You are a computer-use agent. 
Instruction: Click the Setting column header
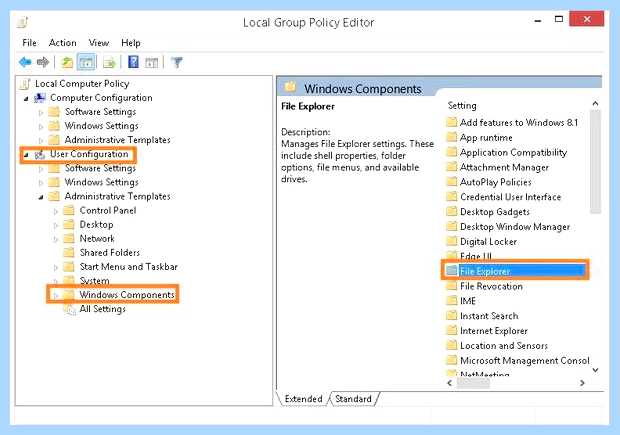point(462,106)
